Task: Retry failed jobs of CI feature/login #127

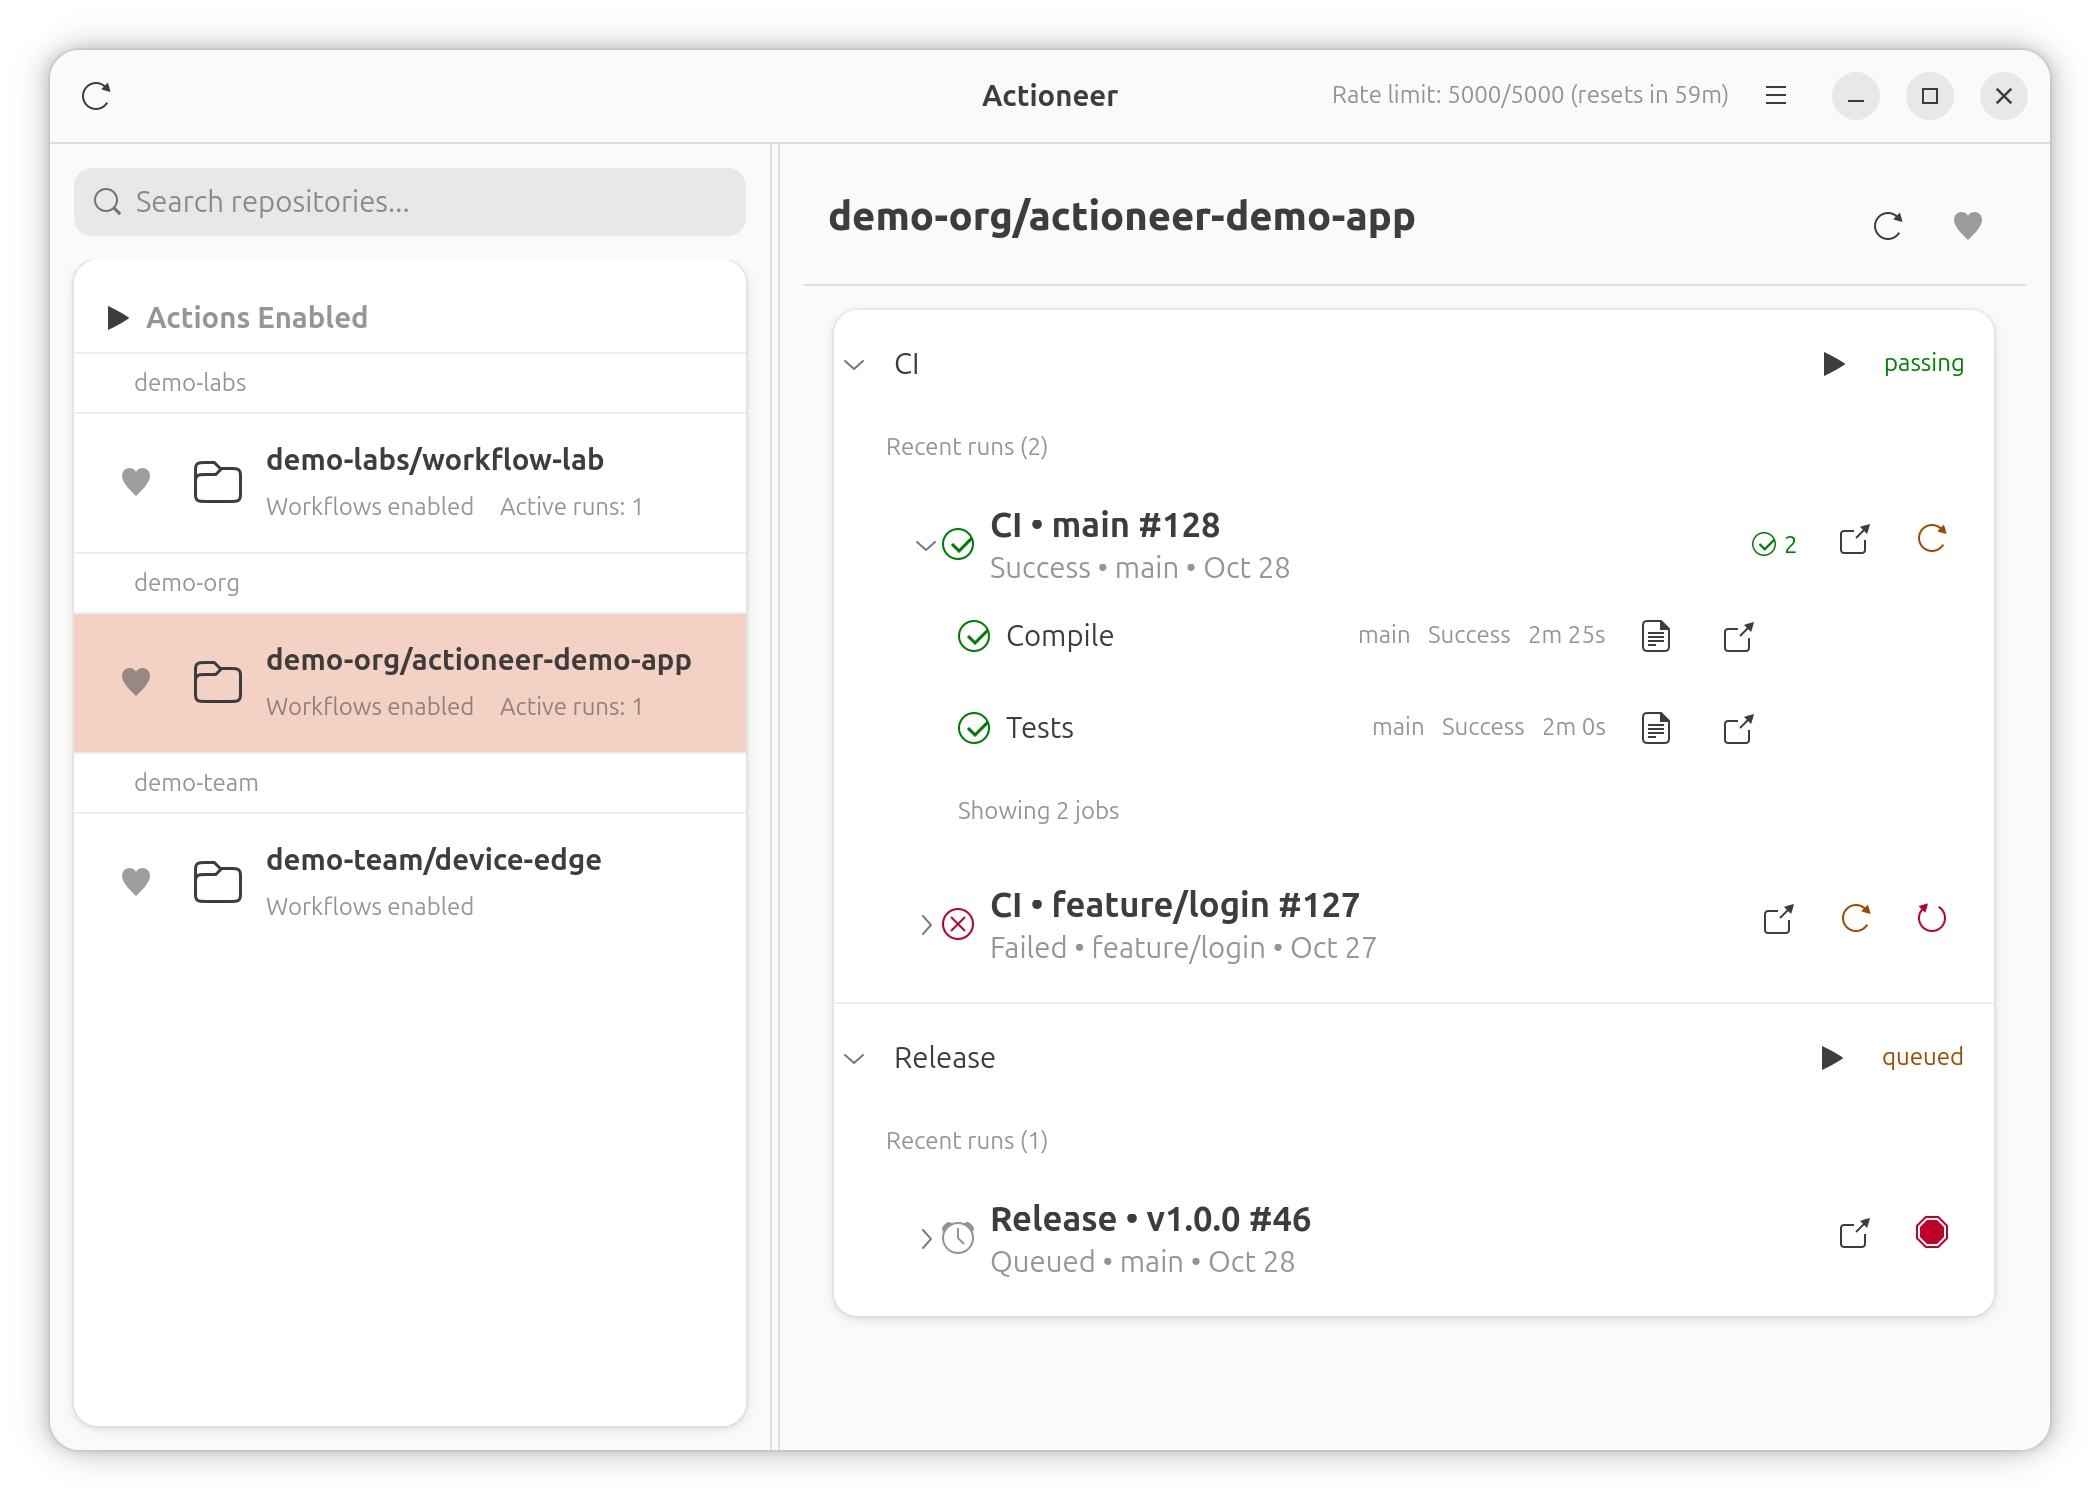Action: pyautogui.click(x=1933, y=920)
